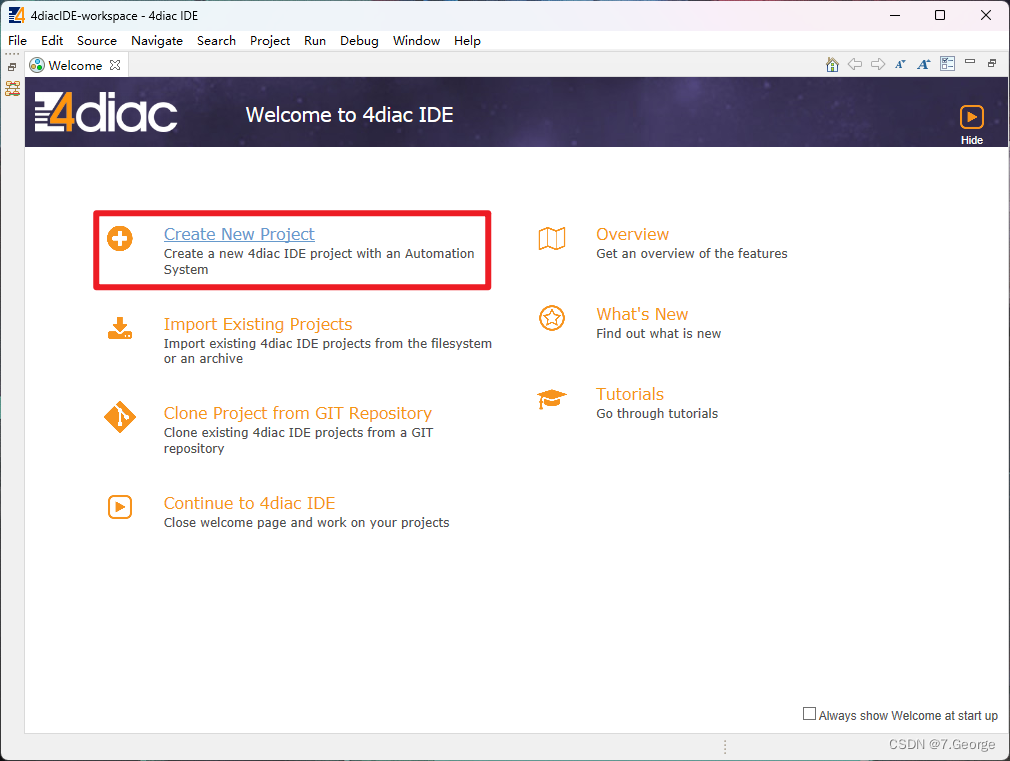1010x761 pixels.
Task: Click the Continue to 4diac IDE play icon
Action: [120, 507]
